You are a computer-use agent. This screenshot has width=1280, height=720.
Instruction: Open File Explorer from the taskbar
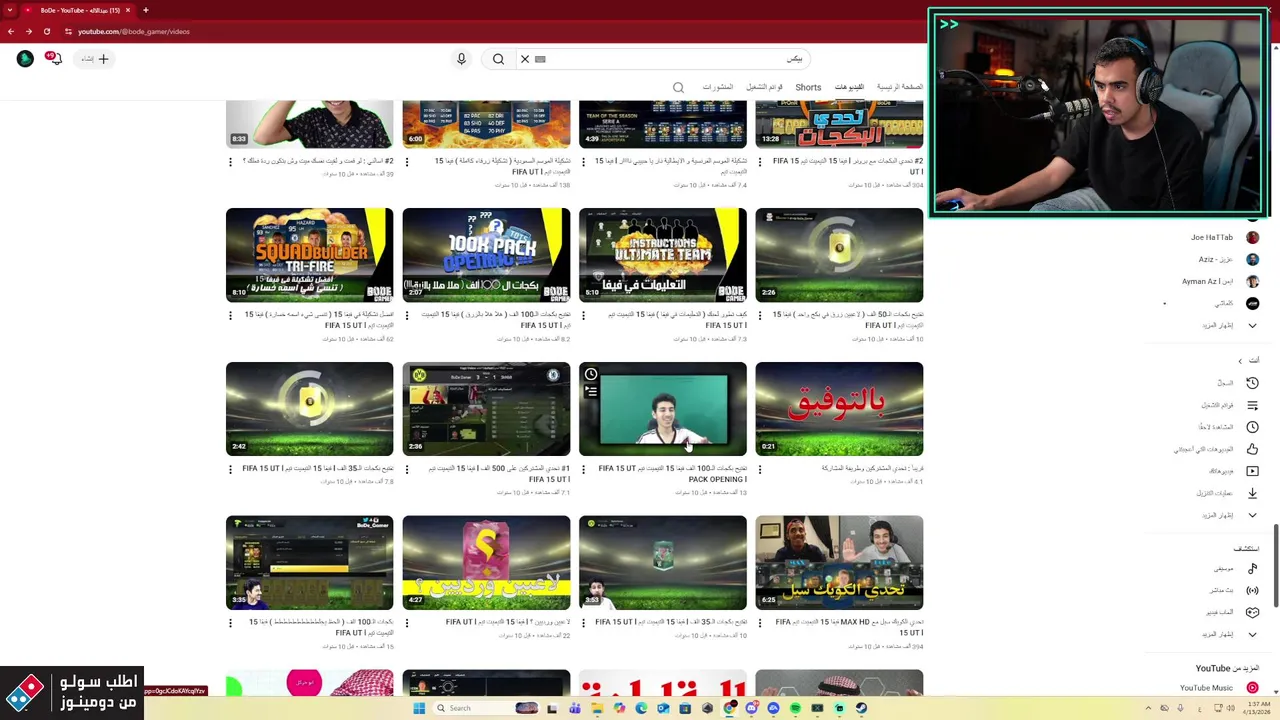(597, 708)
